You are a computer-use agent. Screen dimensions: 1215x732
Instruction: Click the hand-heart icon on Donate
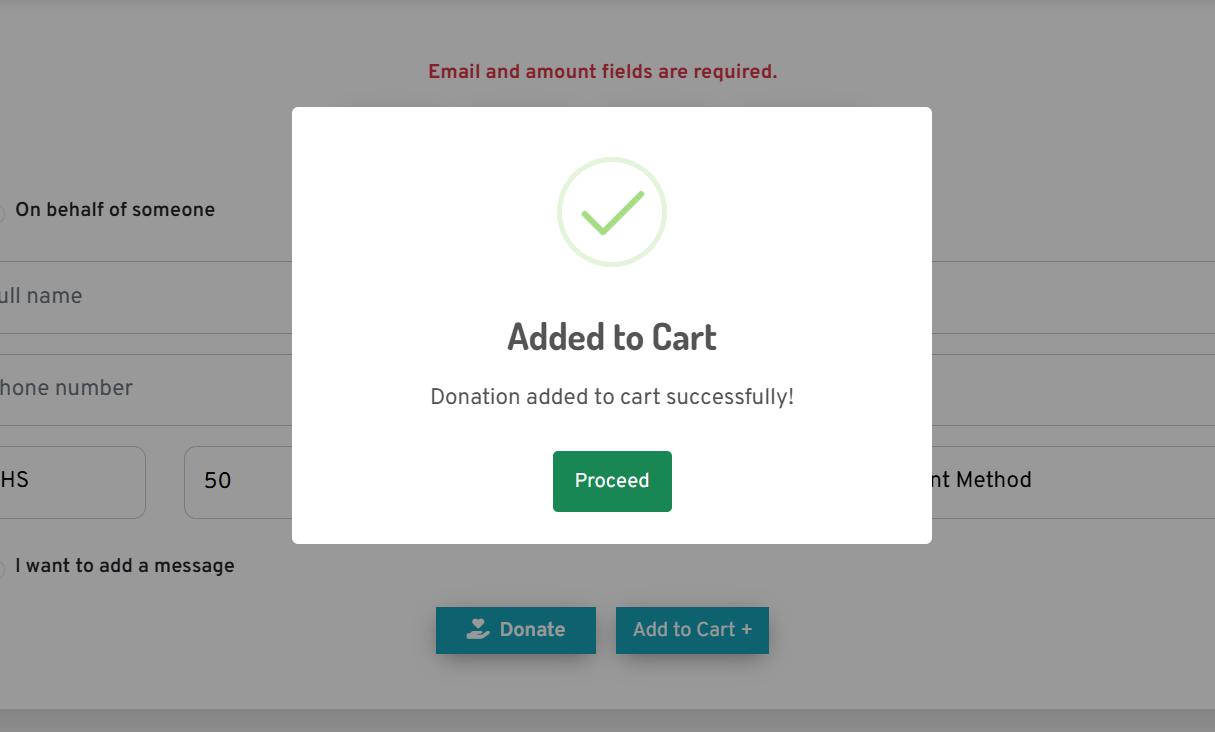[x=478, y=629]
